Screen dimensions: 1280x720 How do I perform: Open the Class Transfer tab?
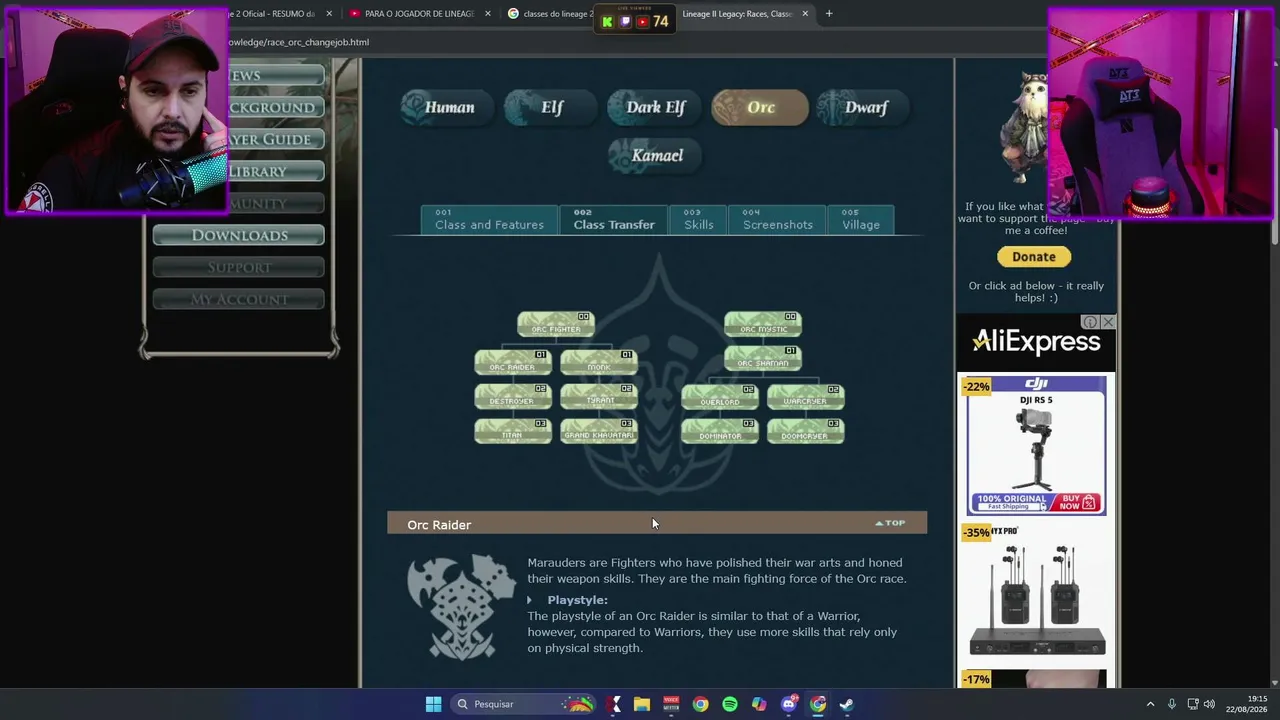point(614,220)
